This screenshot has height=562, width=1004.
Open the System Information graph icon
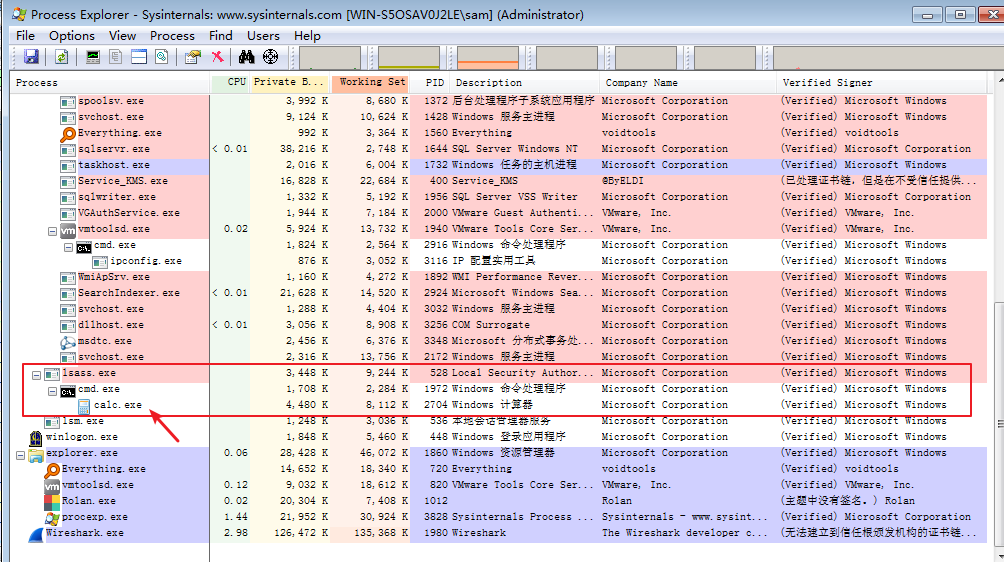pos(93,57)
